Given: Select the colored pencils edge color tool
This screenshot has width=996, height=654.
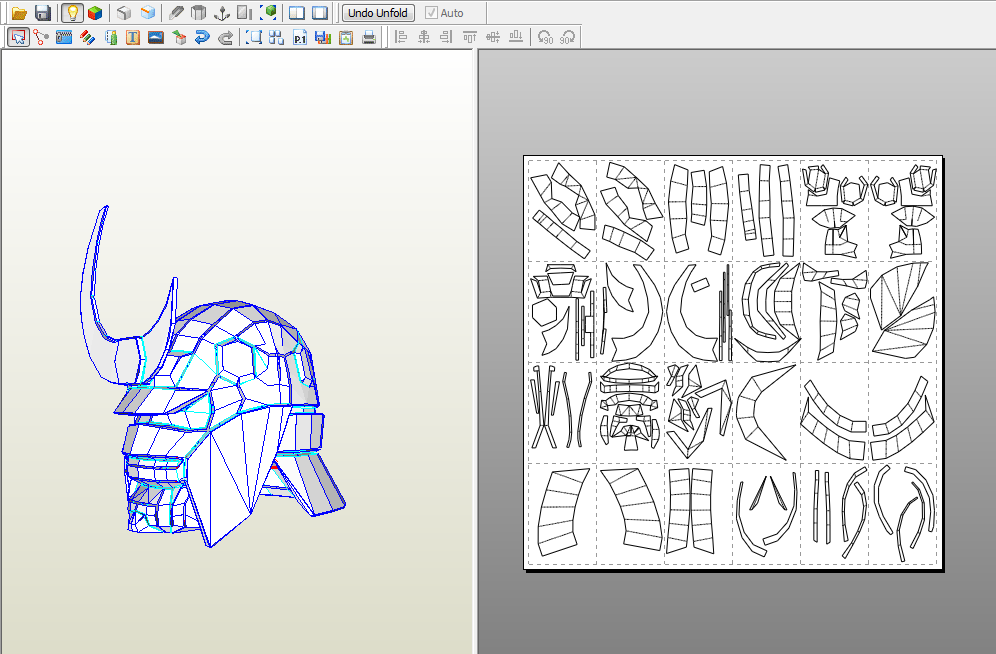Looking at the screenshot, I should [x=87, y=37].
